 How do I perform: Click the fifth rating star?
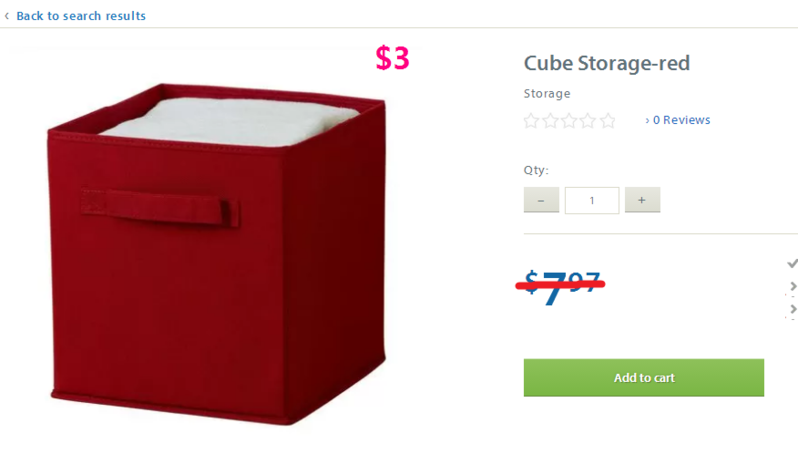(608, 121)
